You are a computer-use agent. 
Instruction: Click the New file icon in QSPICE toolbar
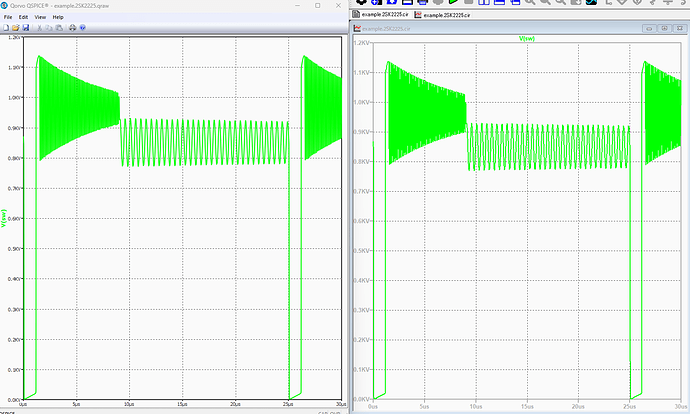point(6,27)
